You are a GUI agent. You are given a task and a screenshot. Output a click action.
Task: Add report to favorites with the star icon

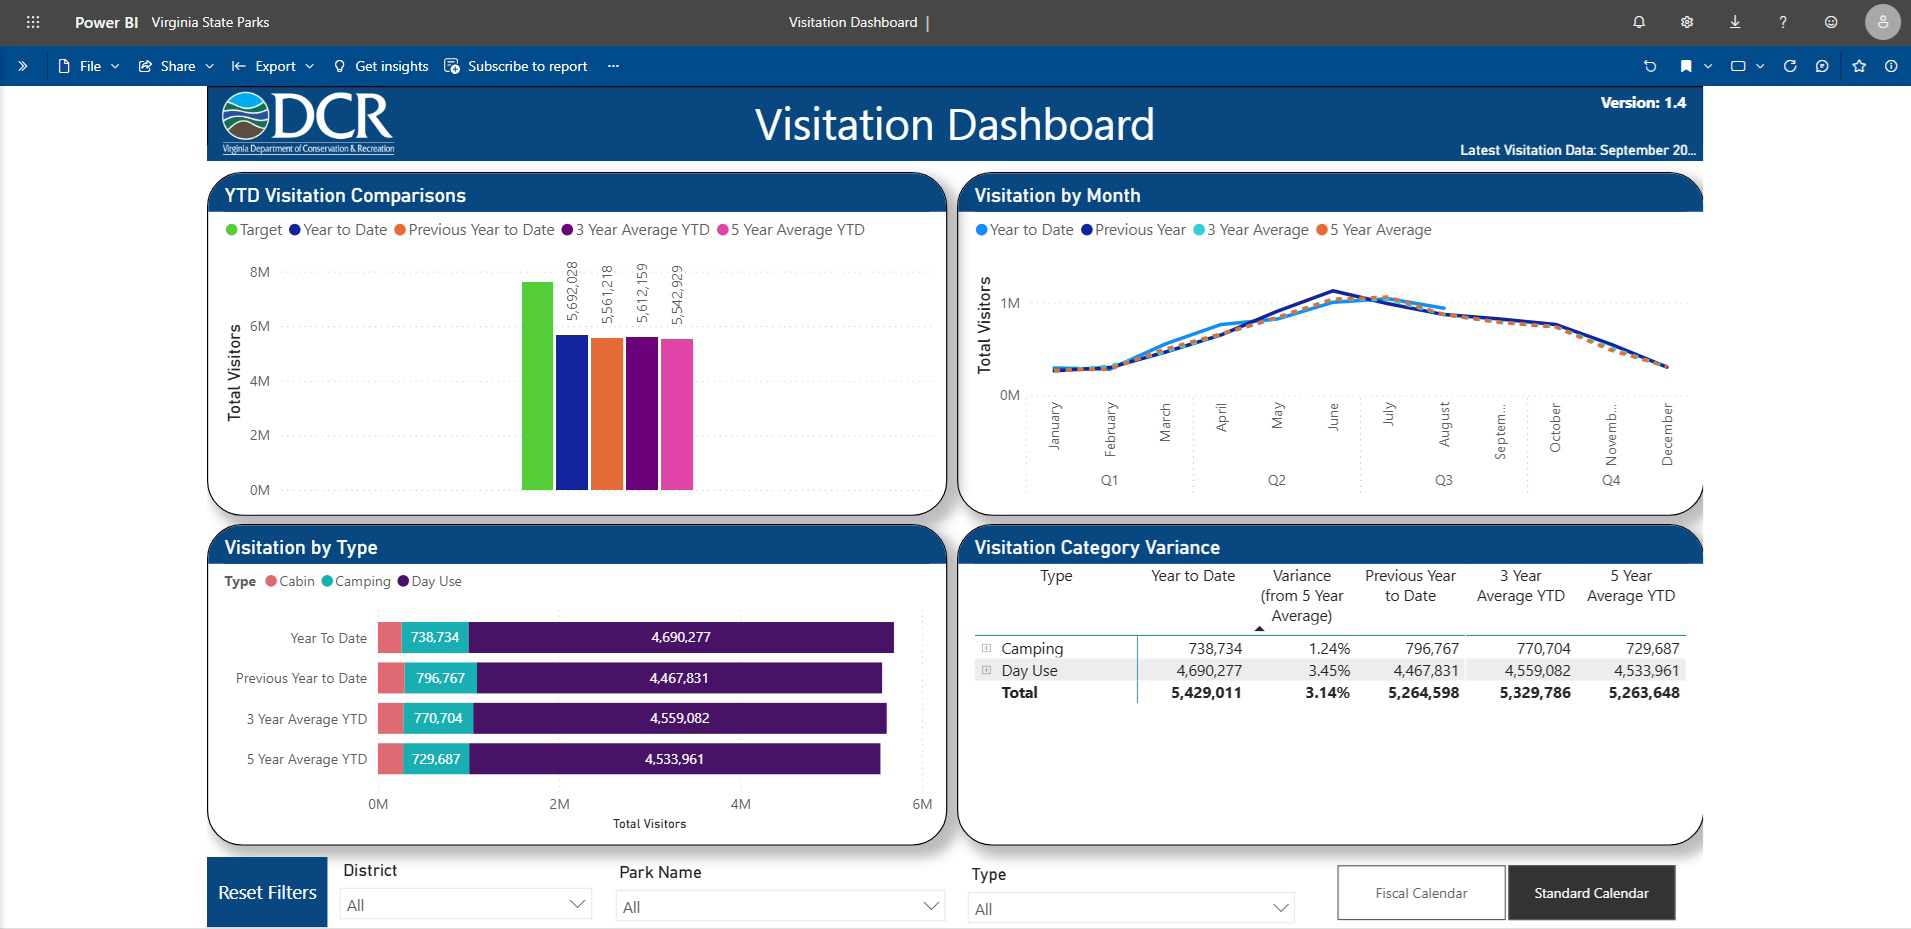[1859, 66]
